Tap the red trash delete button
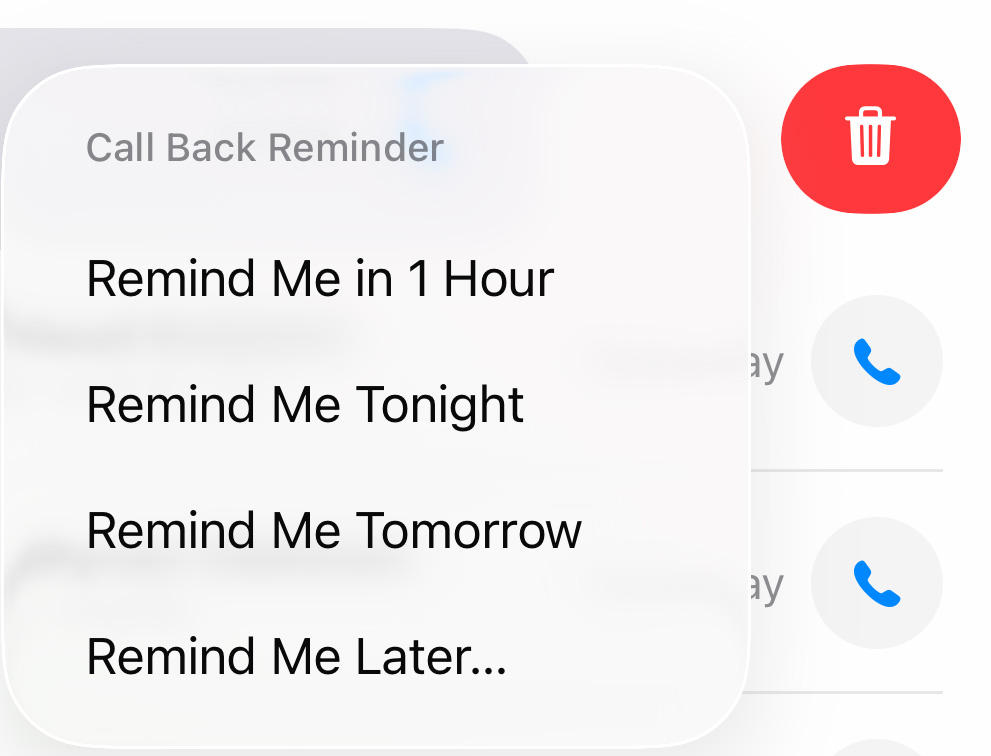Viewport: 991px width, 756px height. [x=870, y=138]
